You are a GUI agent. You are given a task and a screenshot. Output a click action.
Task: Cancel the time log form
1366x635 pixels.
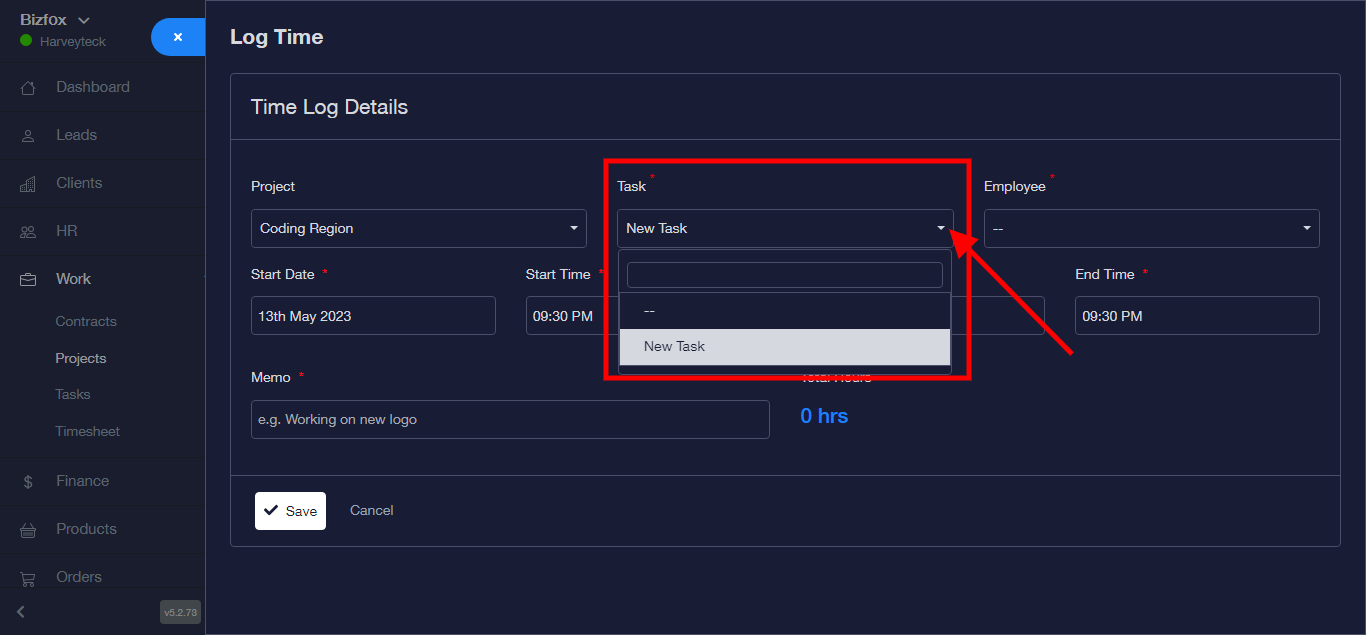[371, 511]
